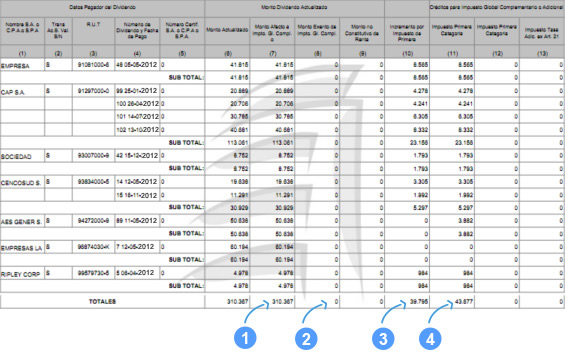Click dividend 42 dated 15-12-2012
The image size is (565, 360).
[137, 156]
